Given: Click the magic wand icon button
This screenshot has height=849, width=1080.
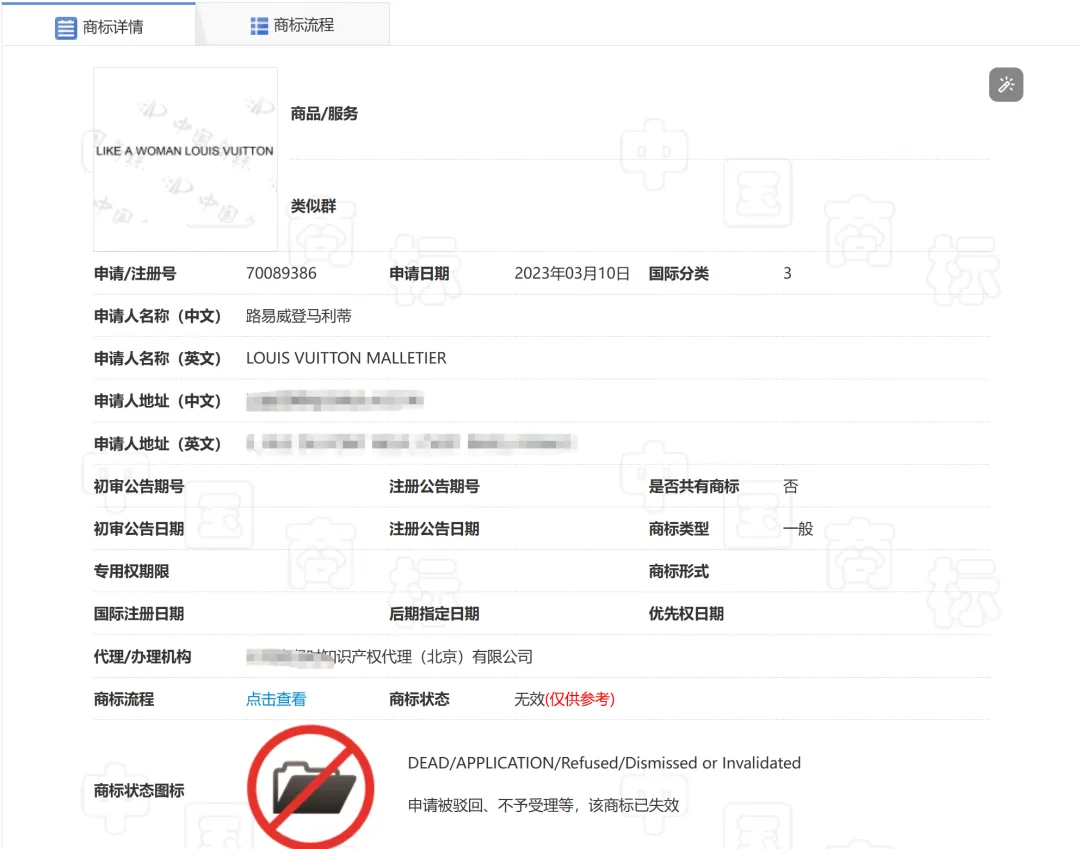Looking at the screenshot, I should click(x=1006, y=85).
